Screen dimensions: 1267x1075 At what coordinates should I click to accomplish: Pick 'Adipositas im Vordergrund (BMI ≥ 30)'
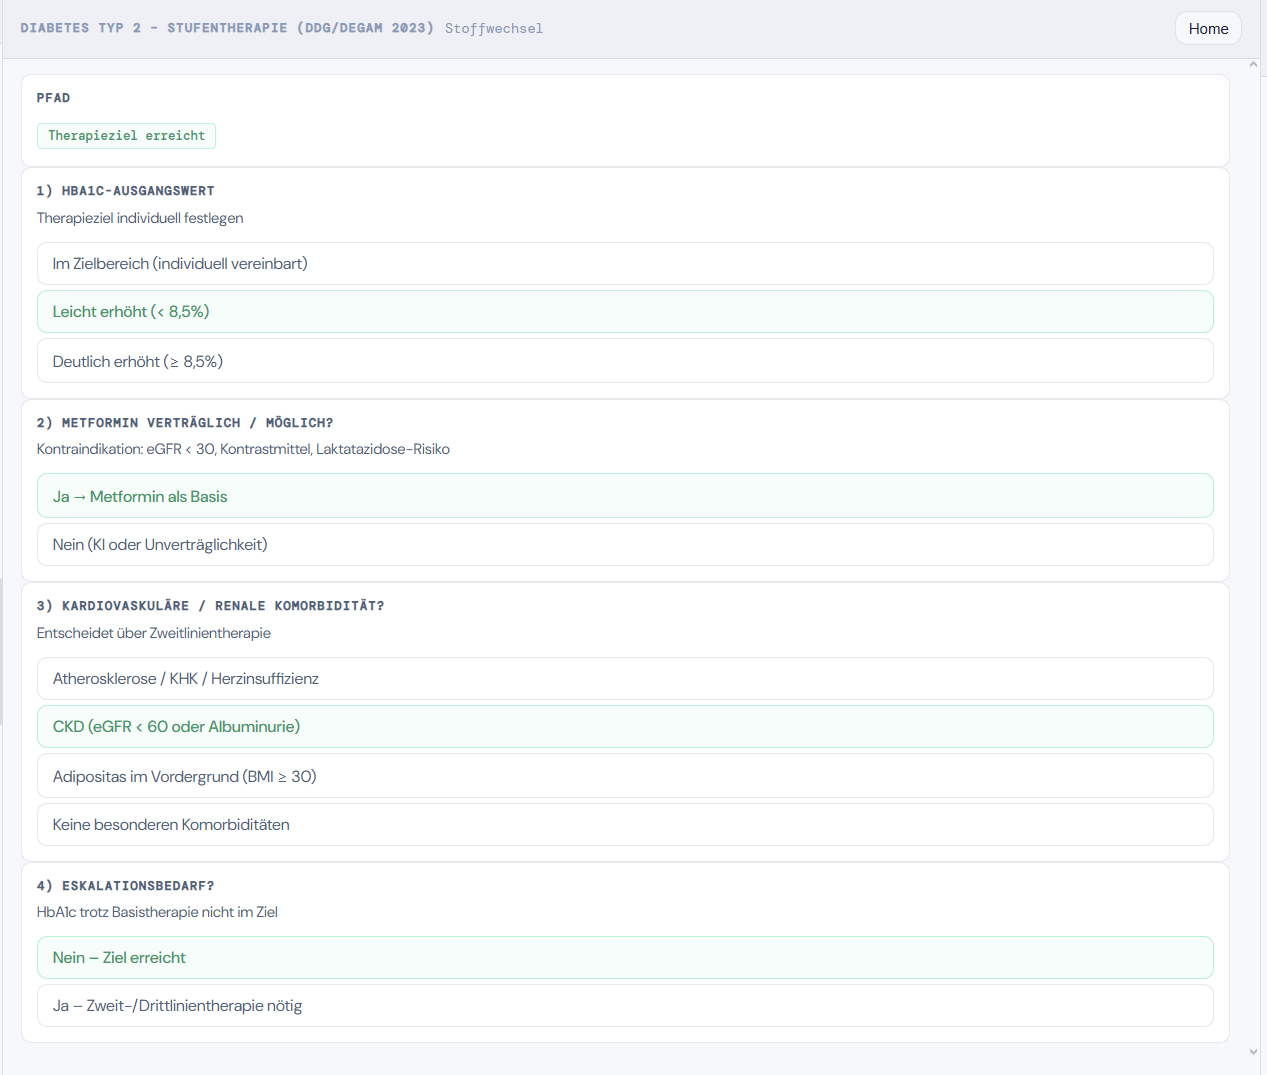pos(624,776)
